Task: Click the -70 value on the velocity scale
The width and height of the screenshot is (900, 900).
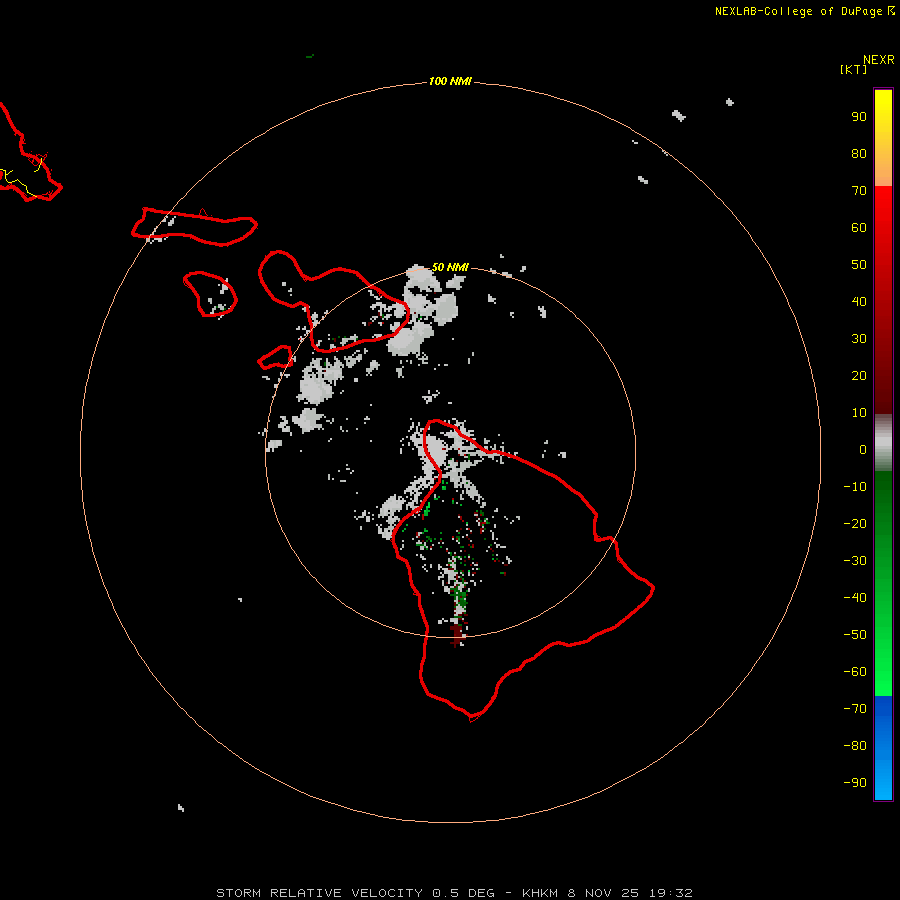Action: (x=855, y=709)
